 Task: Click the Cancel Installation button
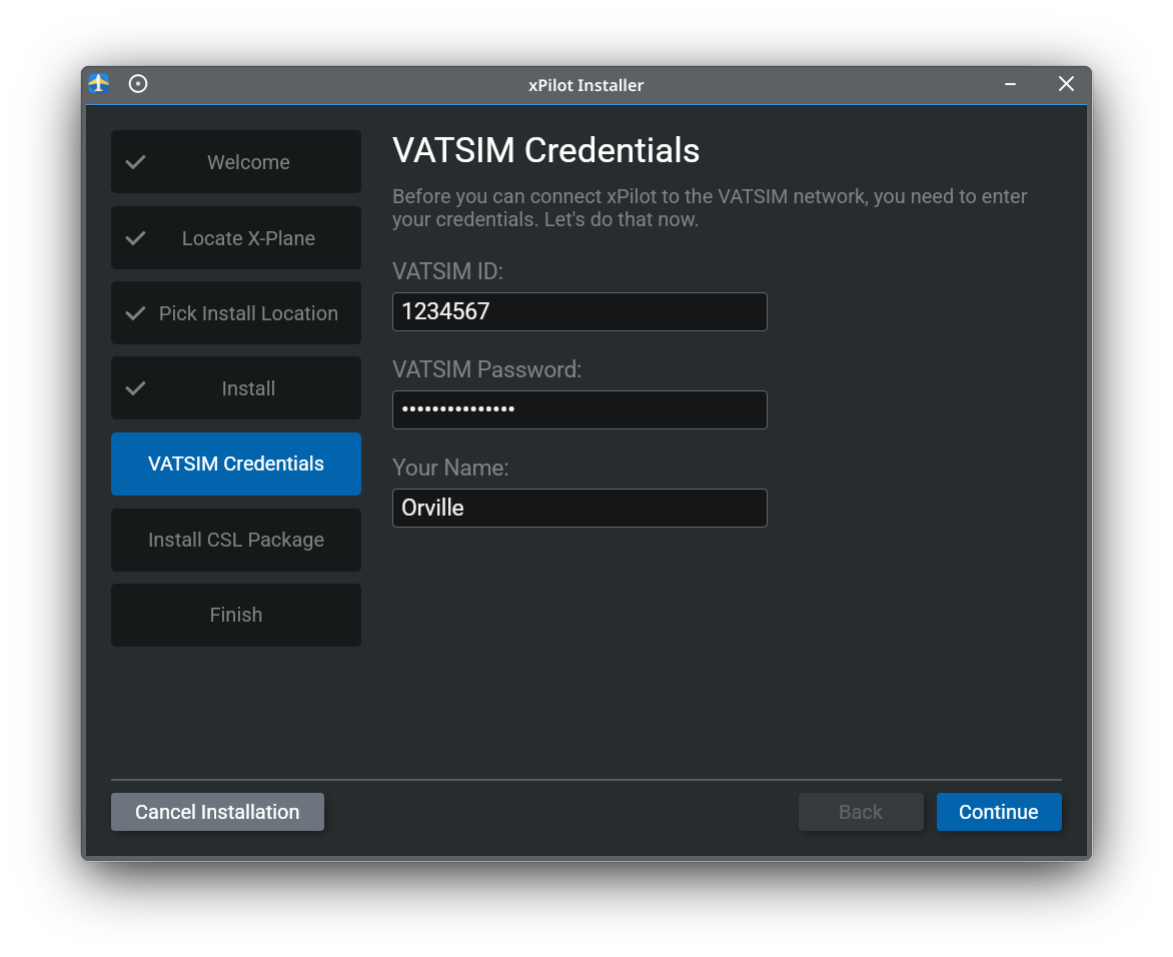click(x=217, y=811)
